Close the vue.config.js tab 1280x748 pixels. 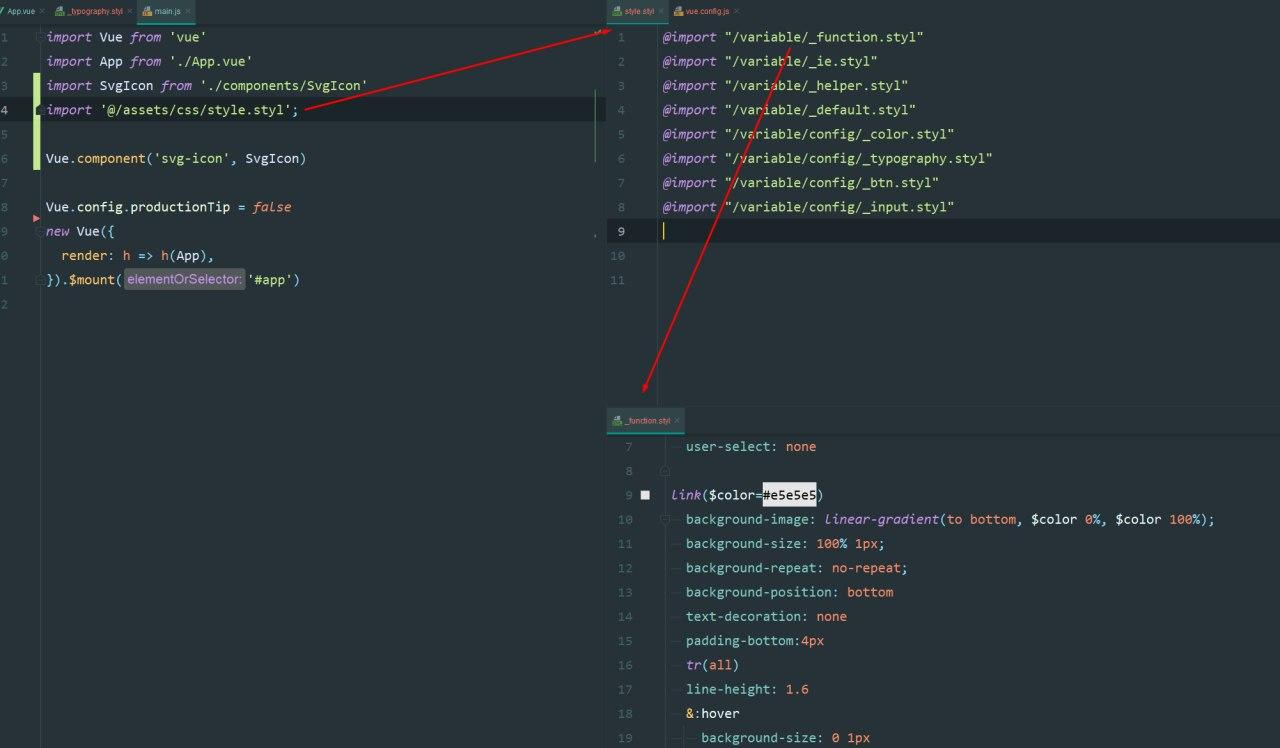737,11
